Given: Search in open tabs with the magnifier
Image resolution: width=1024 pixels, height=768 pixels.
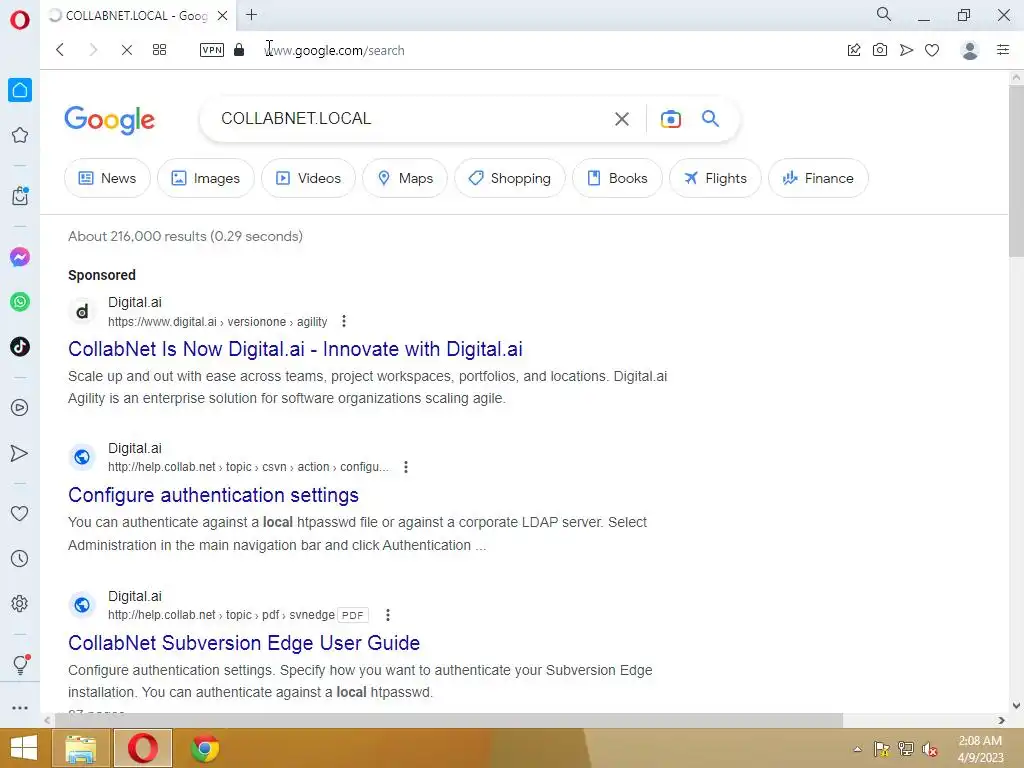Looking at the screenshot, I should (884, 14).
